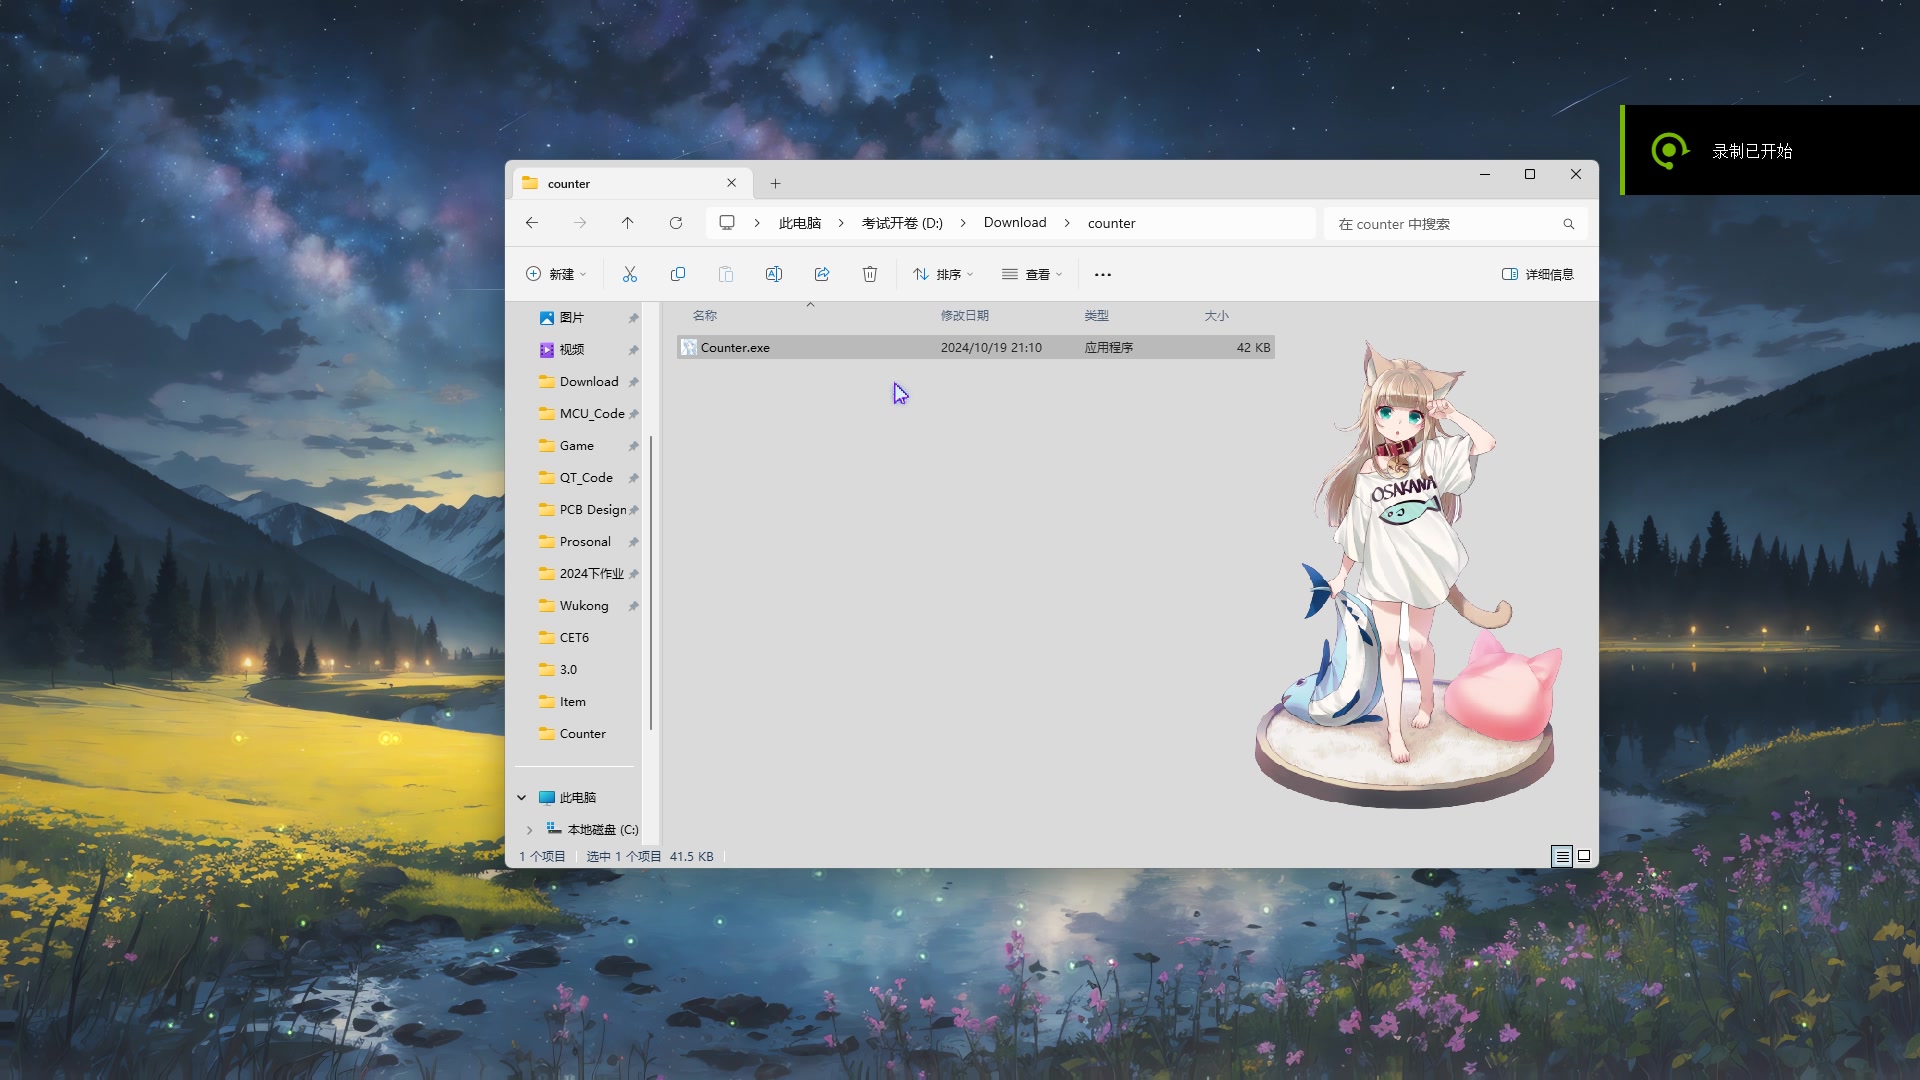Refresh the current folder view
This screenshot has height=1080, width=1920.
[676, 223]
